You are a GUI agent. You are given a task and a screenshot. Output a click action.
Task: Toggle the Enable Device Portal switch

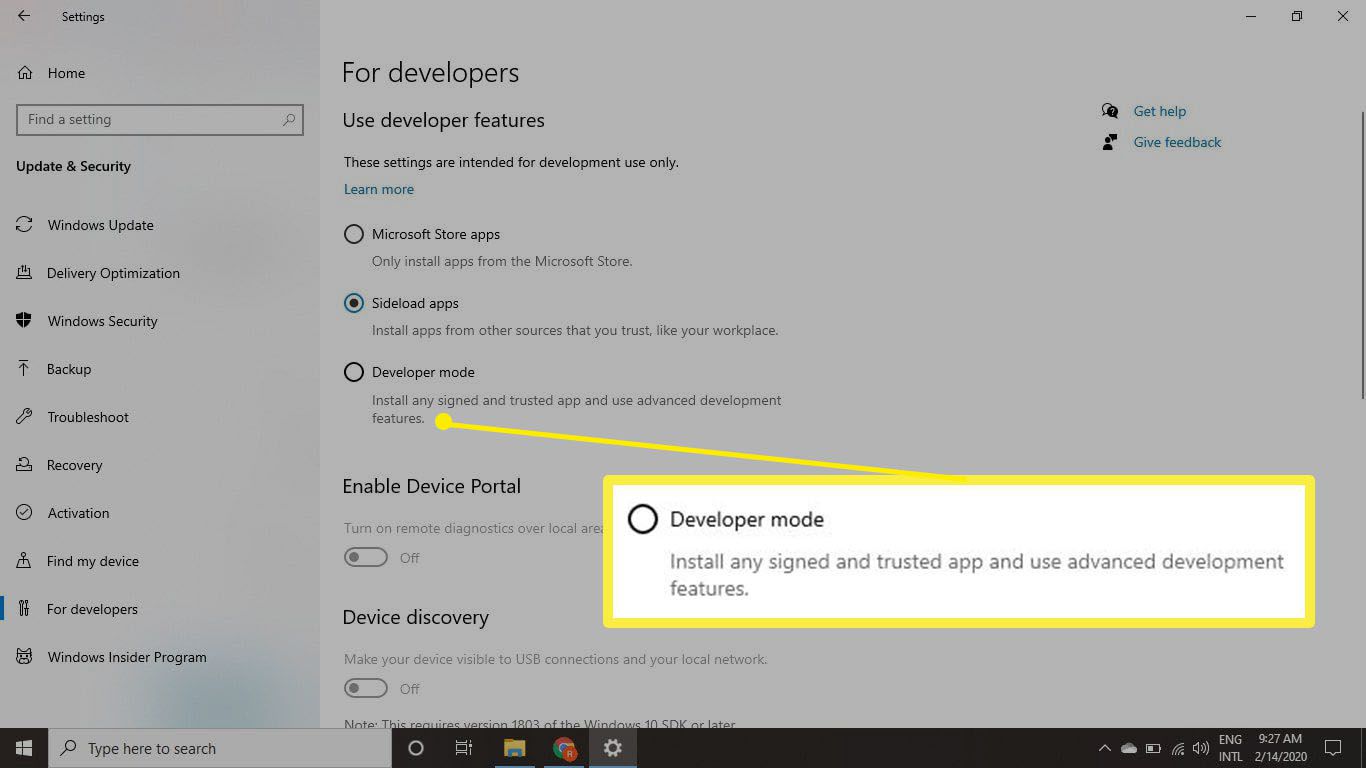tap(366, 557)
